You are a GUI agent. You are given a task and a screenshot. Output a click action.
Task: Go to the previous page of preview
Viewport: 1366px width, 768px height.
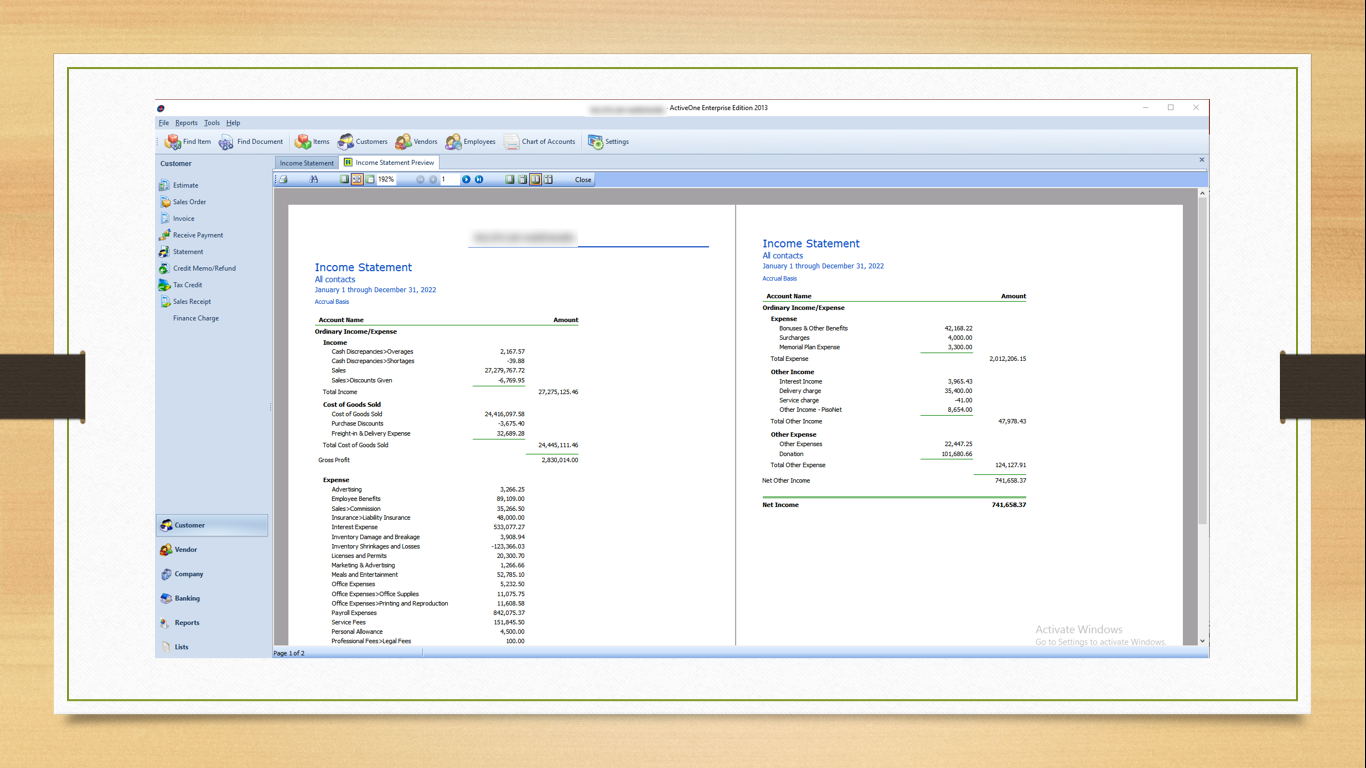(x=433, y=180)
